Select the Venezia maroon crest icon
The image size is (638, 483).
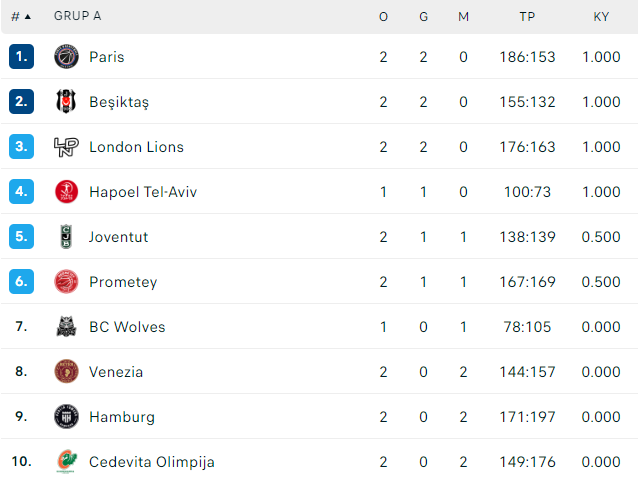[66, 372]
